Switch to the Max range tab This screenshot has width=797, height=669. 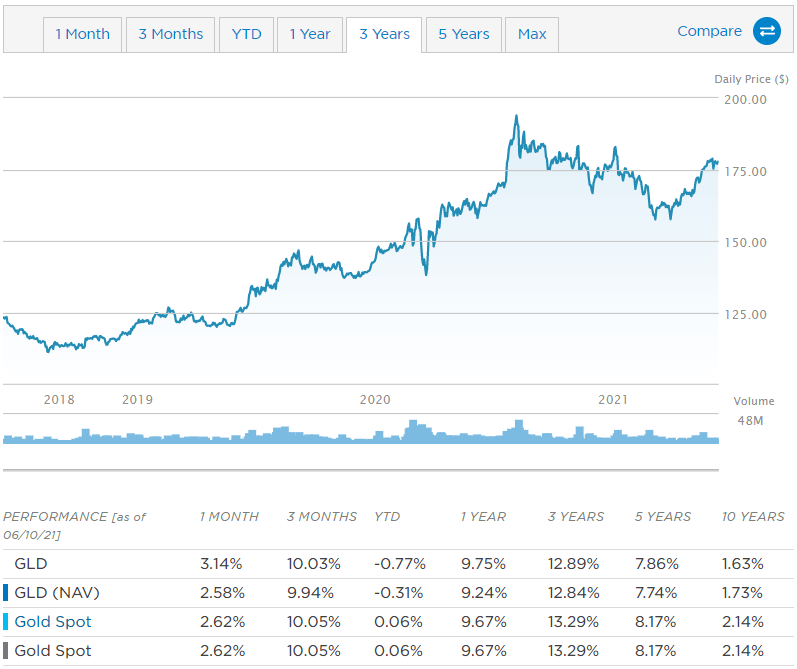point(532,34)
